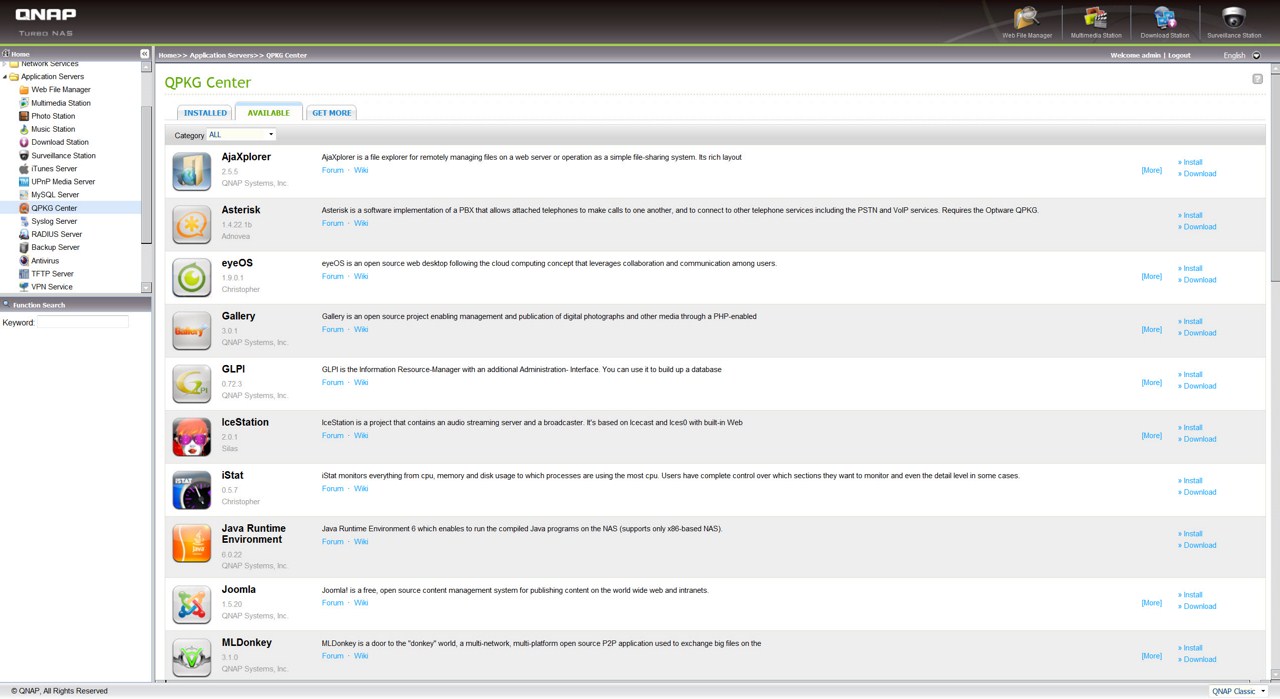Open Surveillance Station from the top header
This screenshot has width=1280, height=699.
1234,22
